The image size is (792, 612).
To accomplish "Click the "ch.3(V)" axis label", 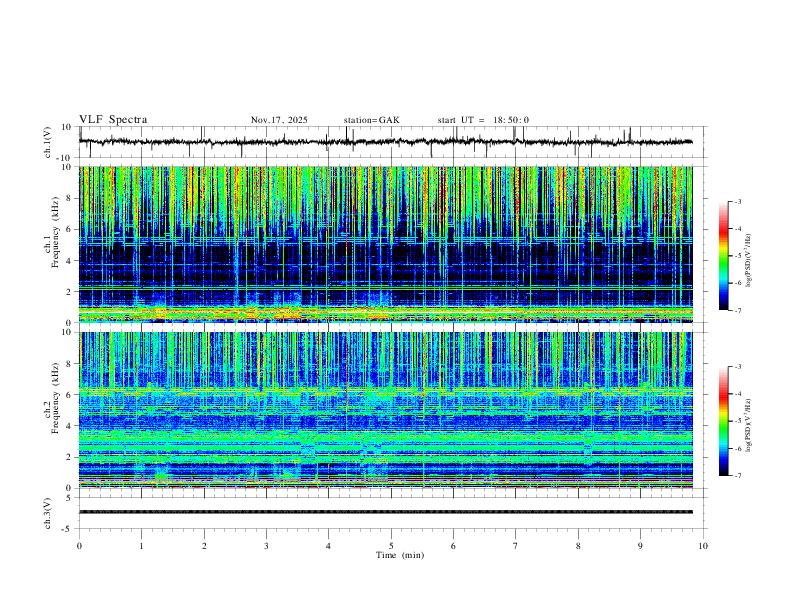I will coord(48,513).
